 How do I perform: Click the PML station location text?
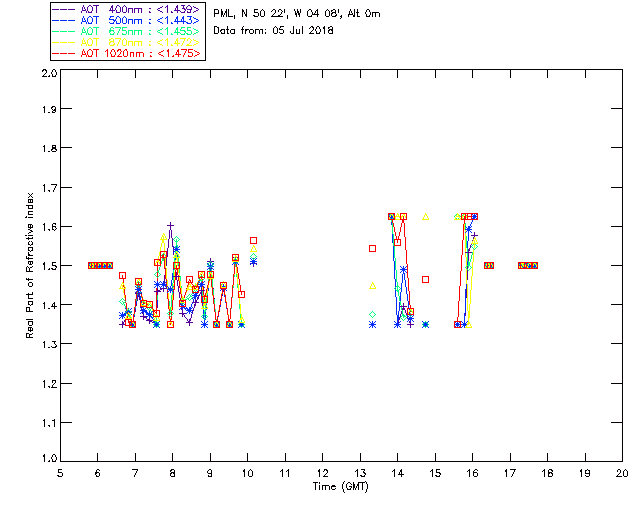(x=297, y=14)
